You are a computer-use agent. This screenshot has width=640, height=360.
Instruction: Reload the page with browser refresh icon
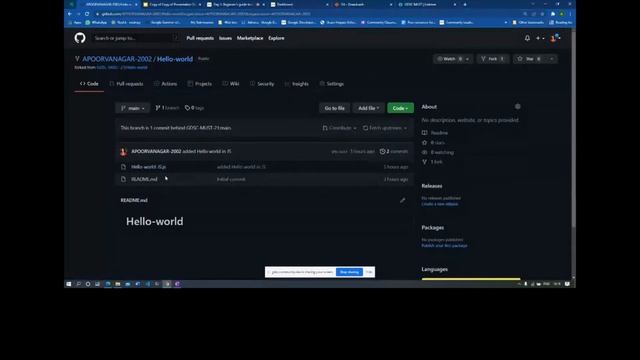(87, 14)
